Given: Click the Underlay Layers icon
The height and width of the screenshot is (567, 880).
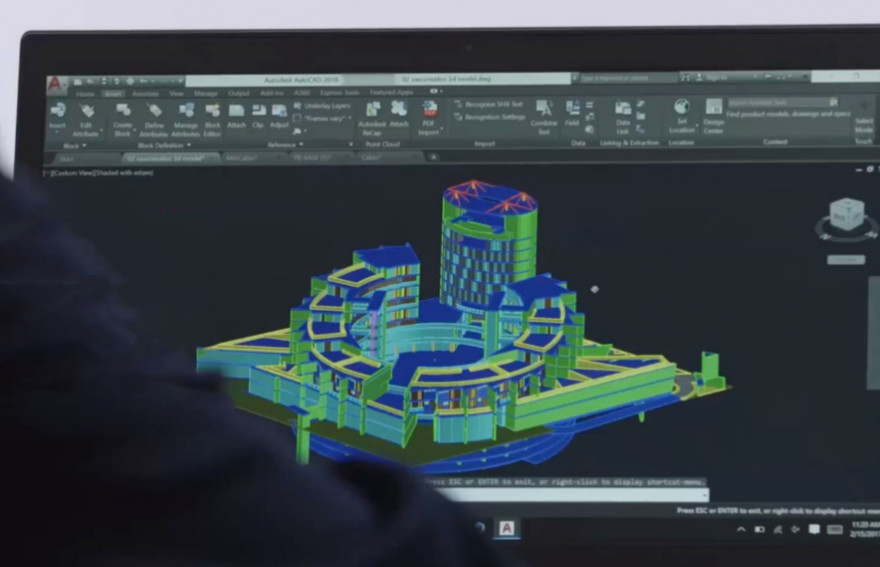Looking at the screenshot, I should 297,106.
